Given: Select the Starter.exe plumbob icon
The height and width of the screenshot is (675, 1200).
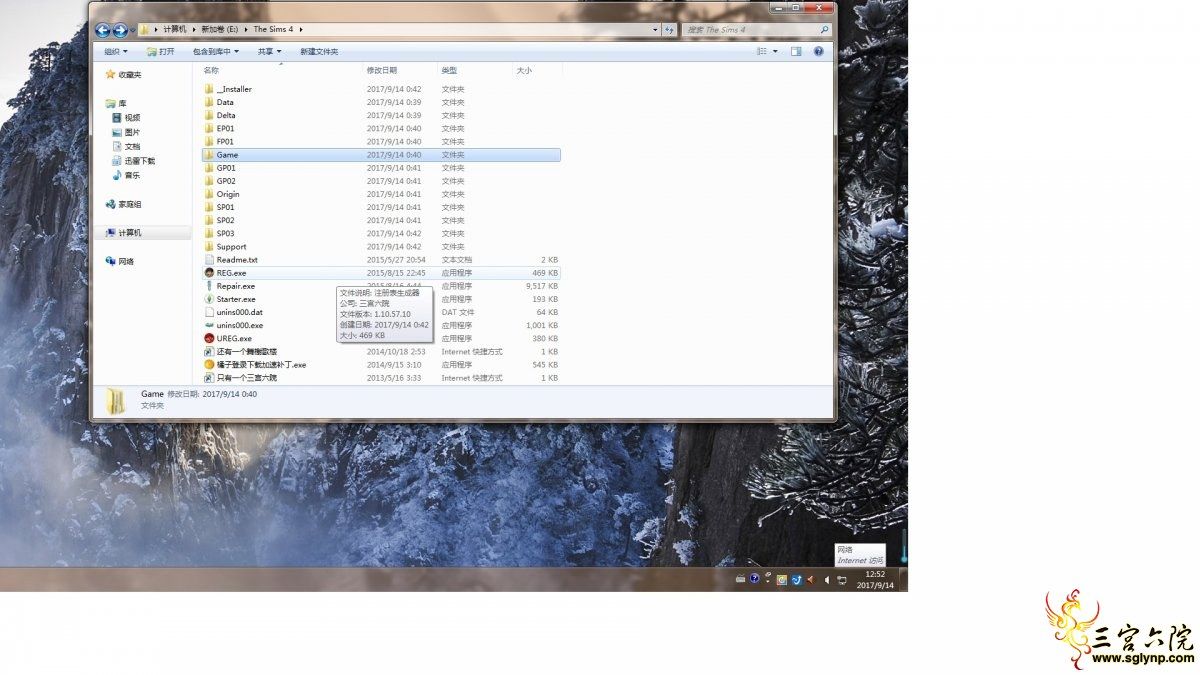Looking at the screenshot, I should click(x=209, y=299).
